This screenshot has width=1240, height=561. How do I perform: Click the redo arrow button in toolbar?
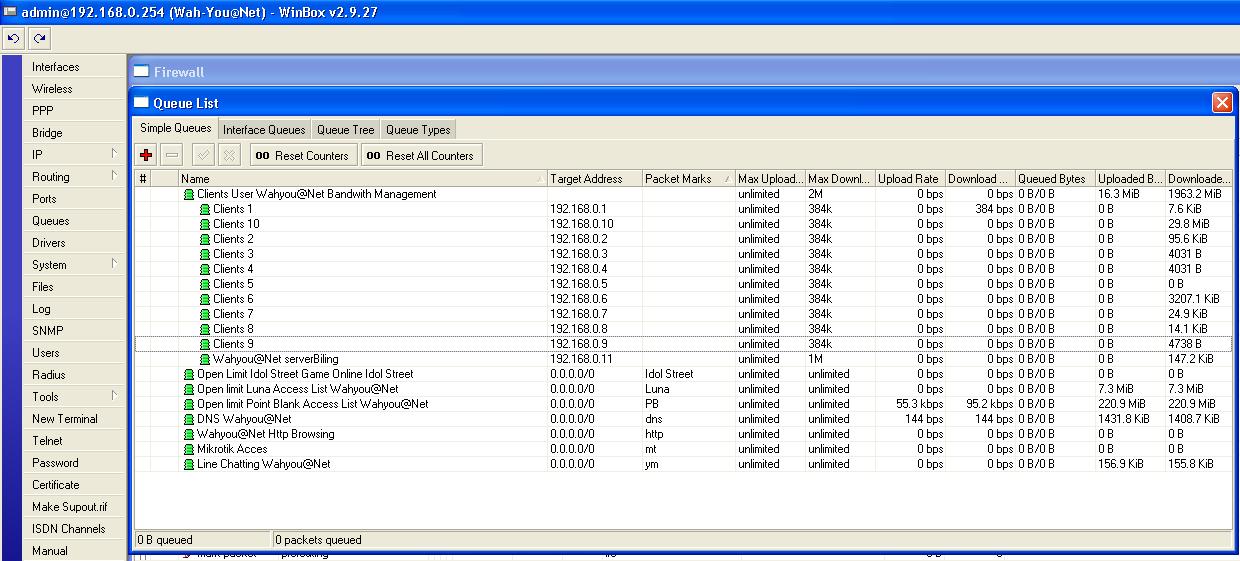(39, 39)
